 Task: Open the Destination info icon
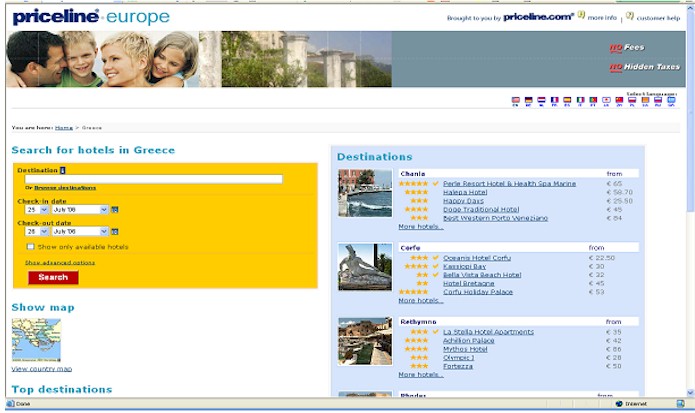click(62, 170)
